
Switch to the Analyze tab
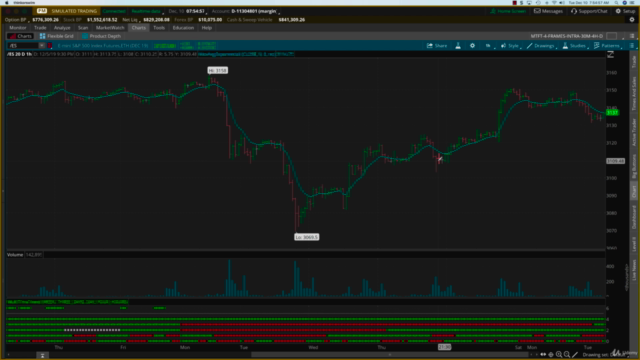(62, 28)
